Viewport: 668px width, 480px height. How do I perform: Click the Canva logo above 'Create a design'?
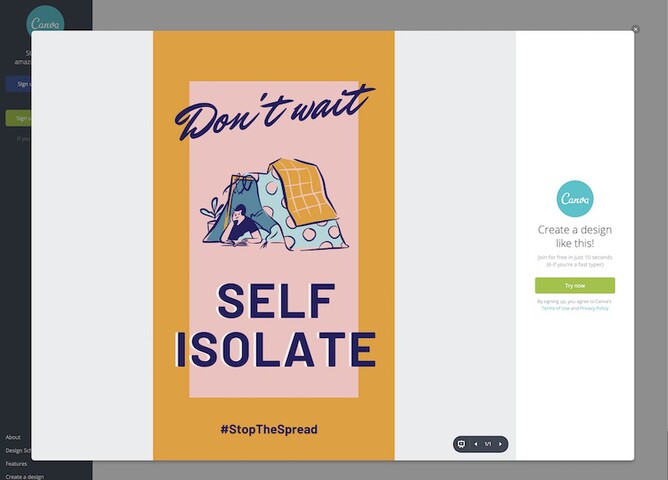tap(575, 198)
